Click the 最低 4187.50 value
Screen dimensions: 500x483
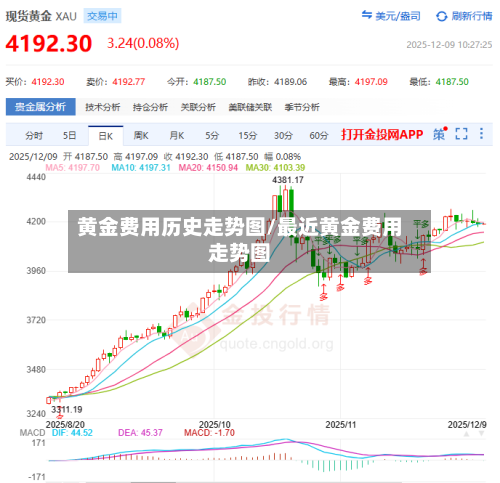[x=452, y=82]
